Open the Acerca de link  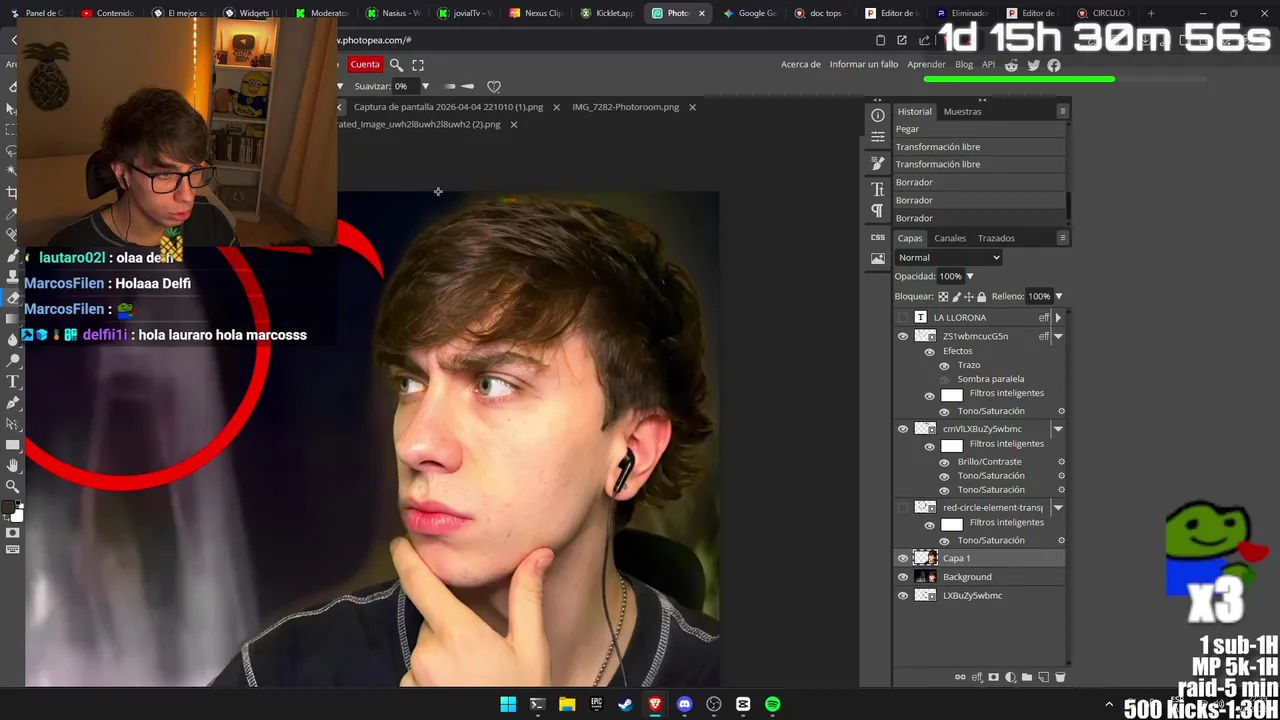(x=801, y=65)
